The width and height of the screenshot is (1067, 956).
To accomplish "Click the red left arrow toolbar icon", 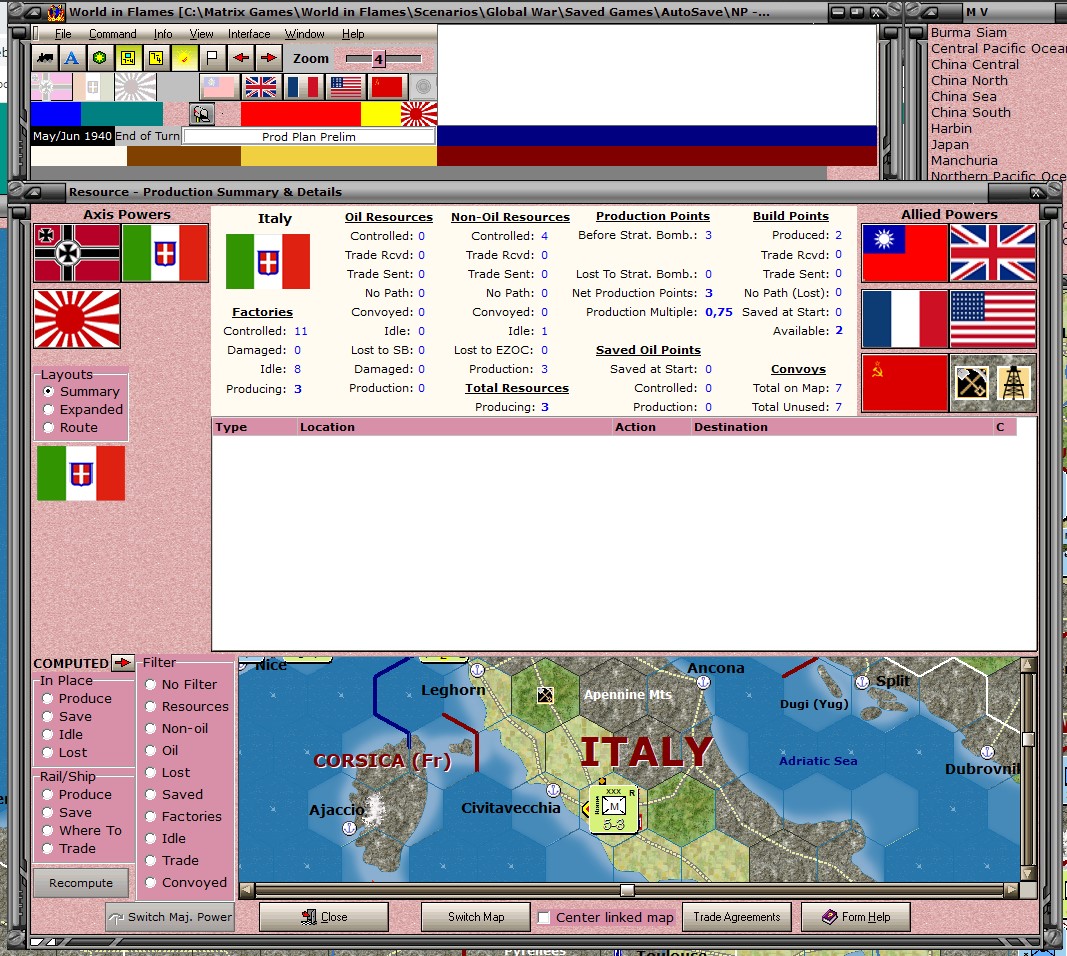I will point(240,58).
